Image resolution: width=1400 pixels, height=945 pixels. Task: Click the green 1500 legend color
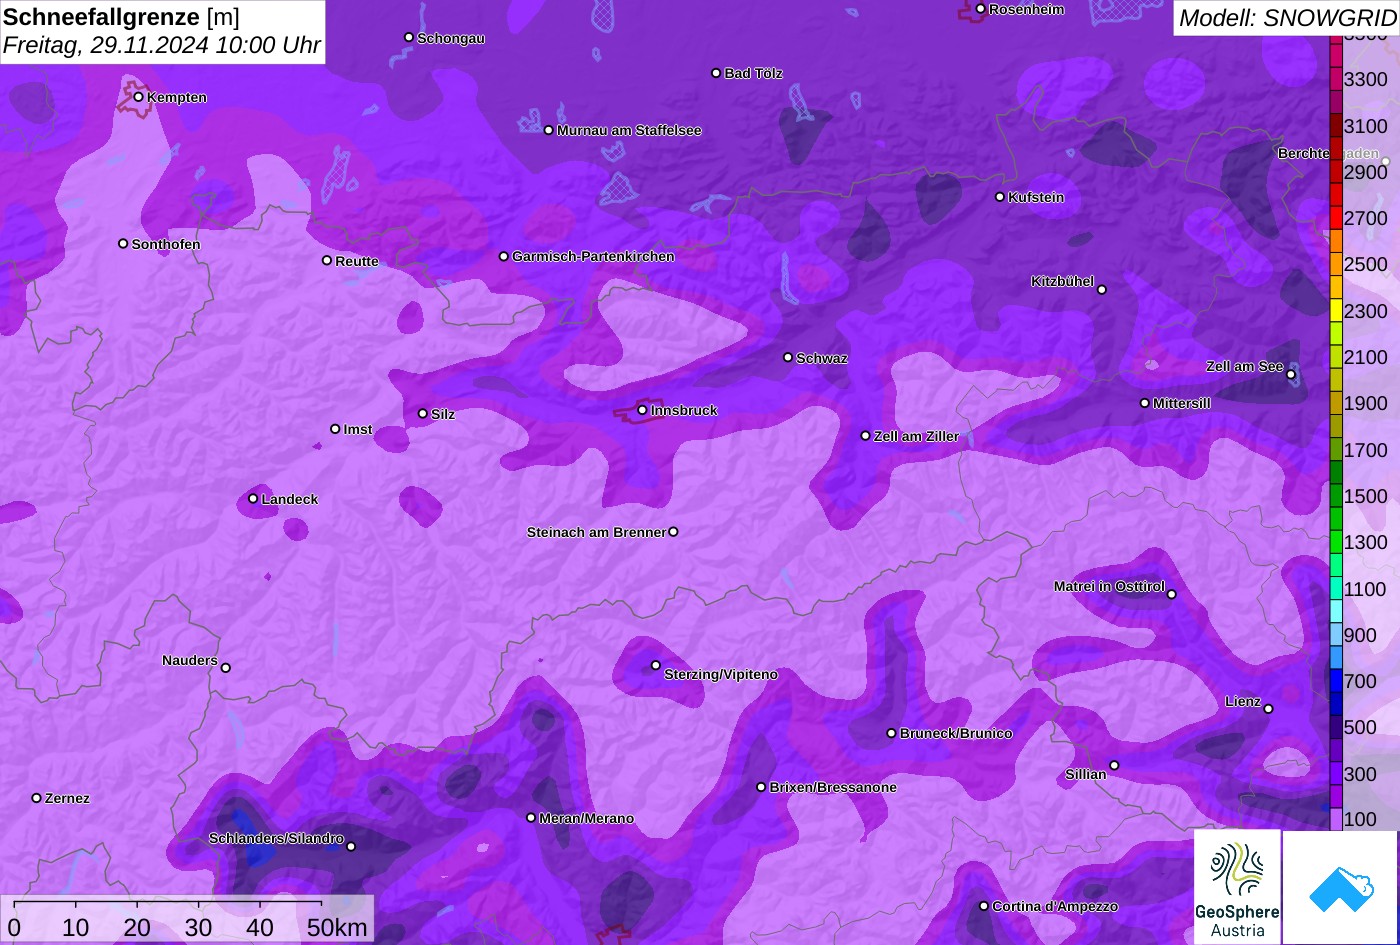point(1336,496)
